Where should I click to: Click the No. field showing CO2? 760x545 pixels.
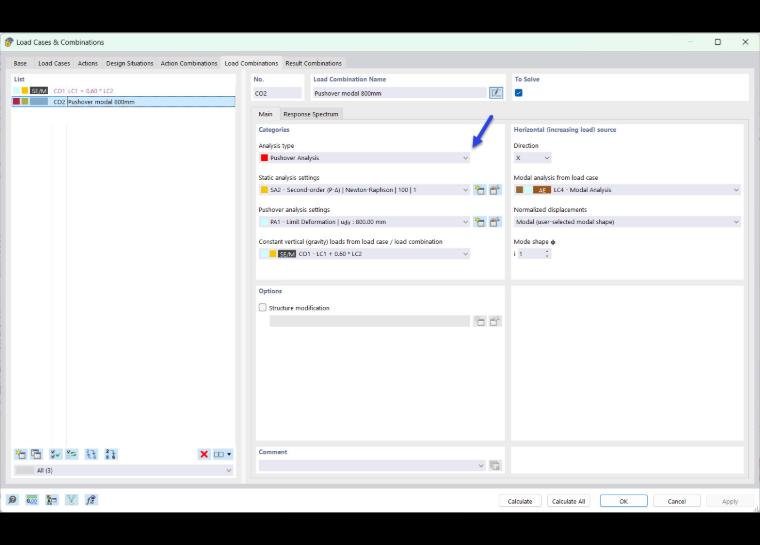pos(277,93)
